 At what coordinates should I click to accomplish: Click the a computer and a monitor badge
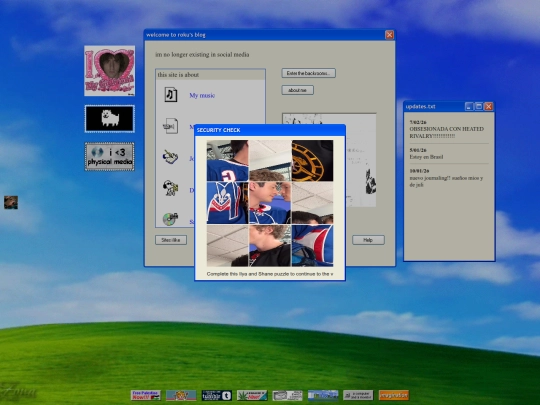358,395
